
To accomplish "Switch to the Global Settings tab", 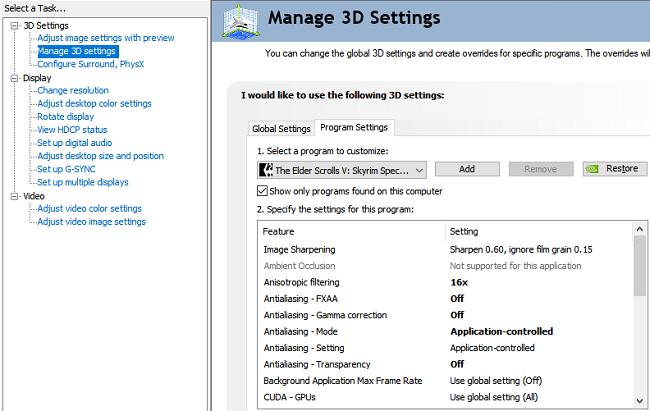I will 281,128.
